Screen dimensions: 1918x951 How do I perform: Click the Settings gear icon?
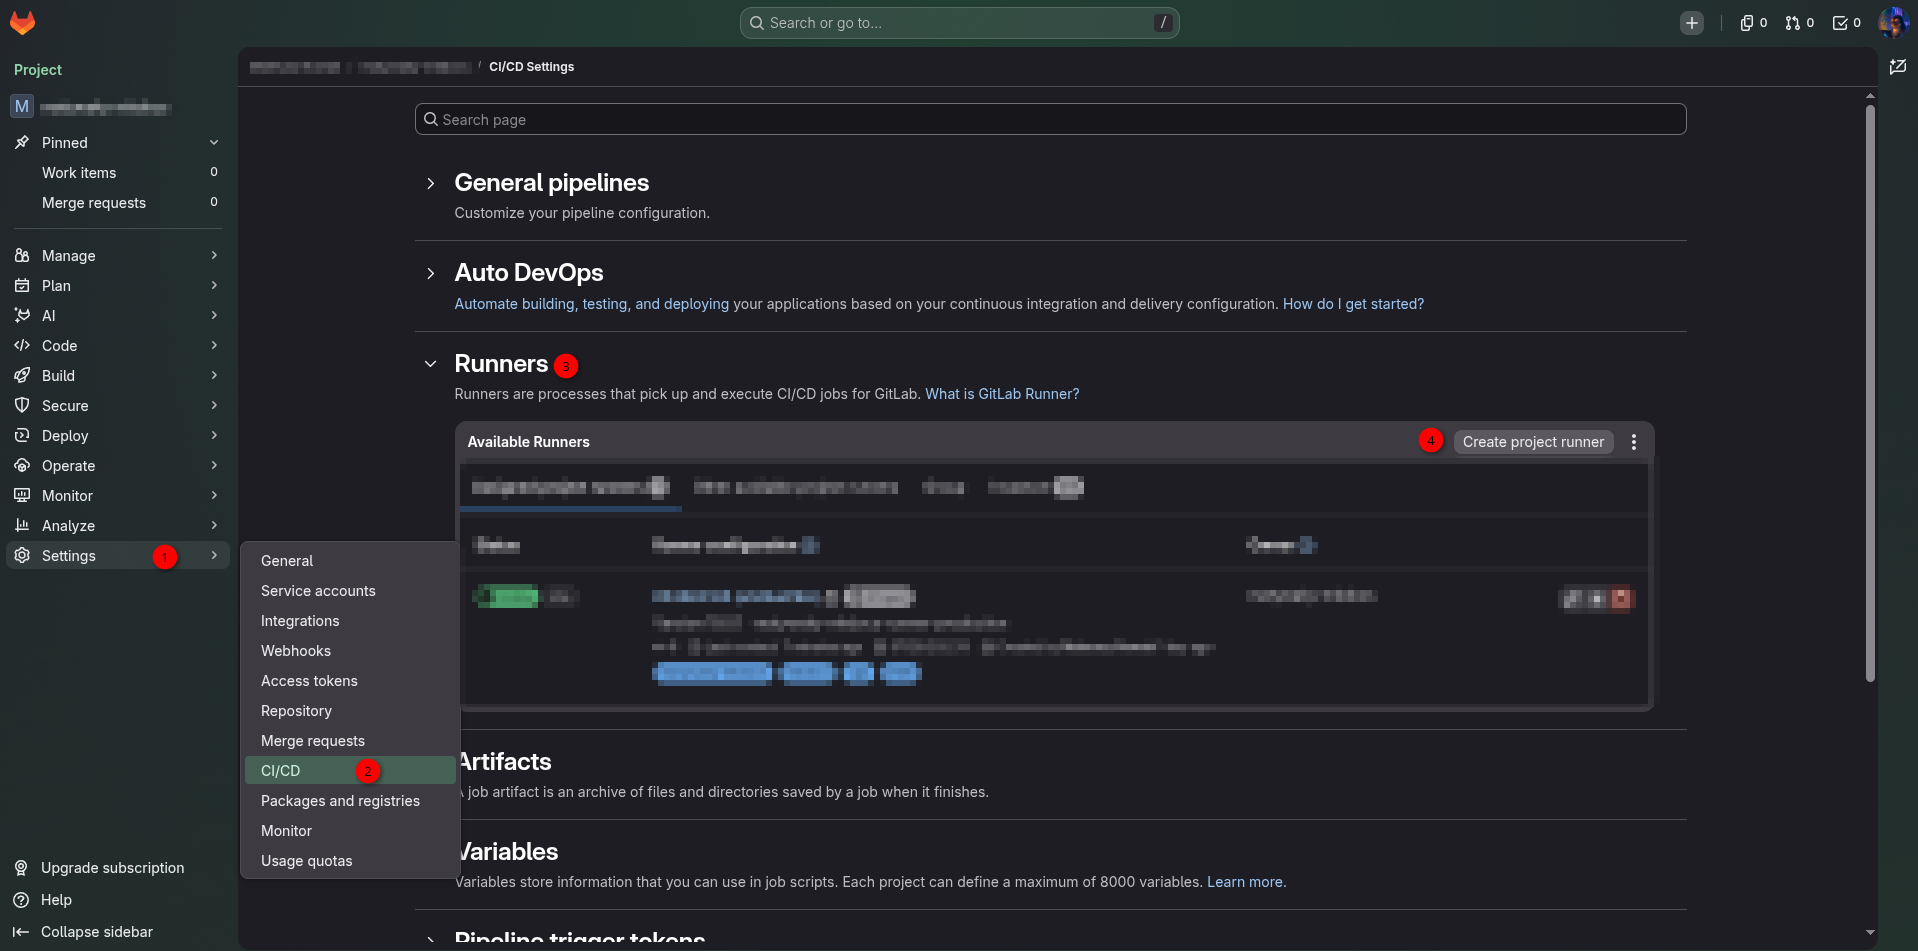pos(22,556)
